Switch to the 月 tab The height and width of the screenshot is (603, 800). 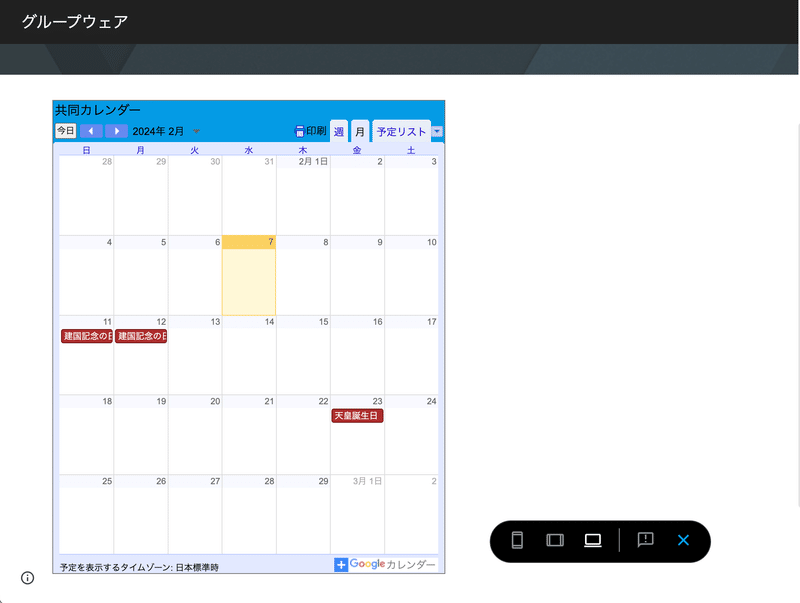[x=360, y=132]
